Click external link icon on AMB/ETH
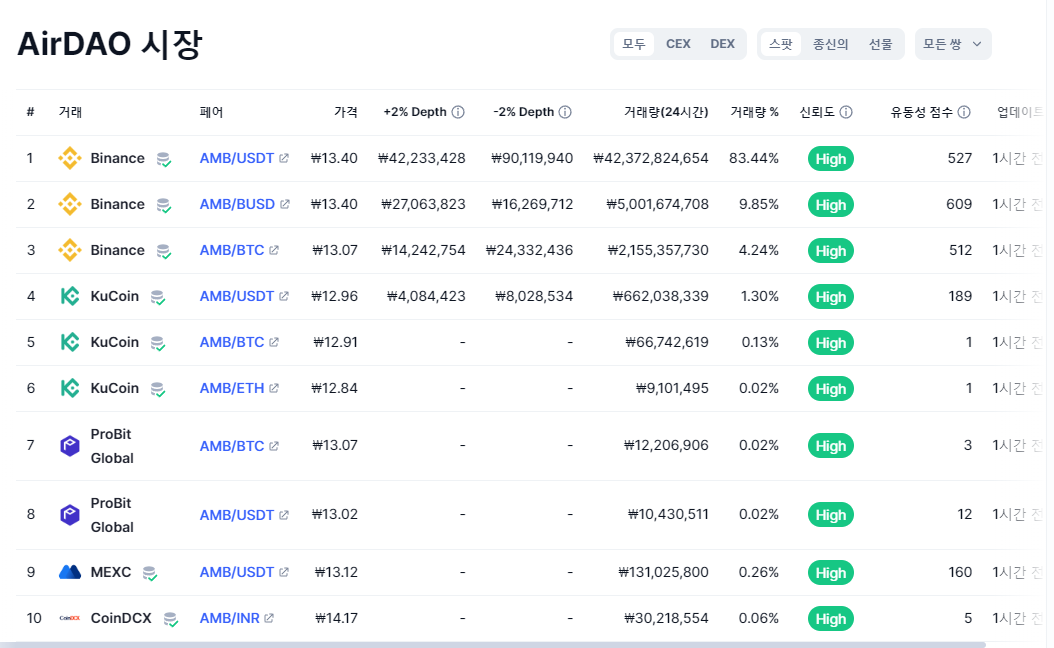This screenshot has width=1054, height=648. (x=274, y=388)
